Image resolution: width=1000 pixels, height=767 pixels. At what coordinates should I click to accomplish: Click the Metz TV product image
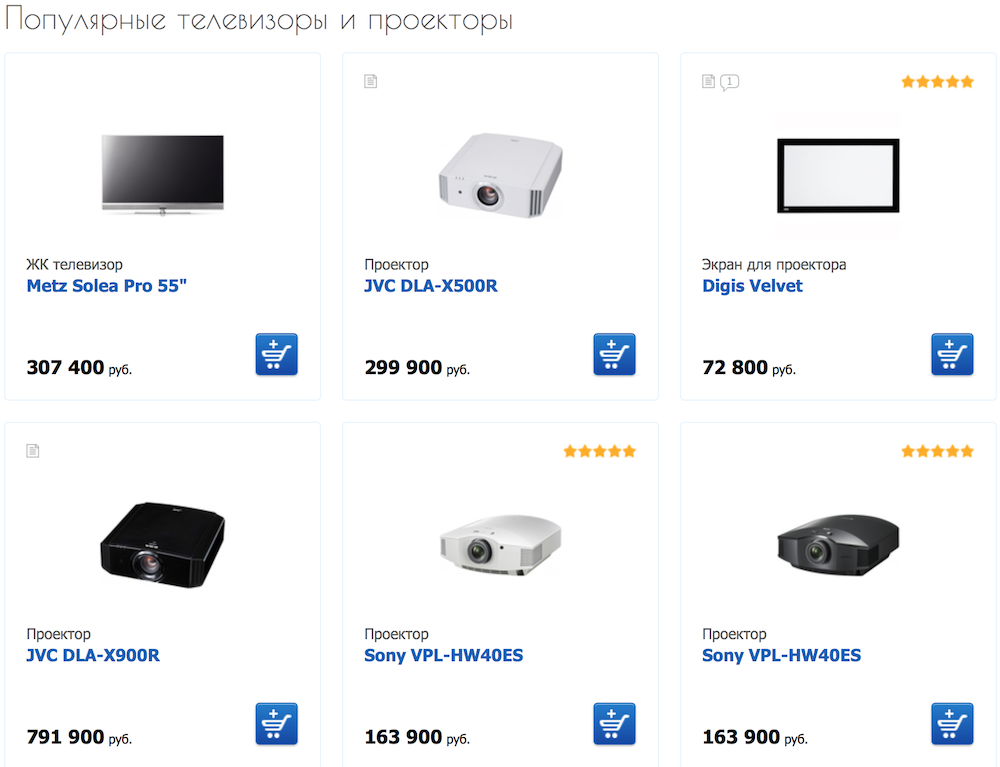tap(163, 175)
